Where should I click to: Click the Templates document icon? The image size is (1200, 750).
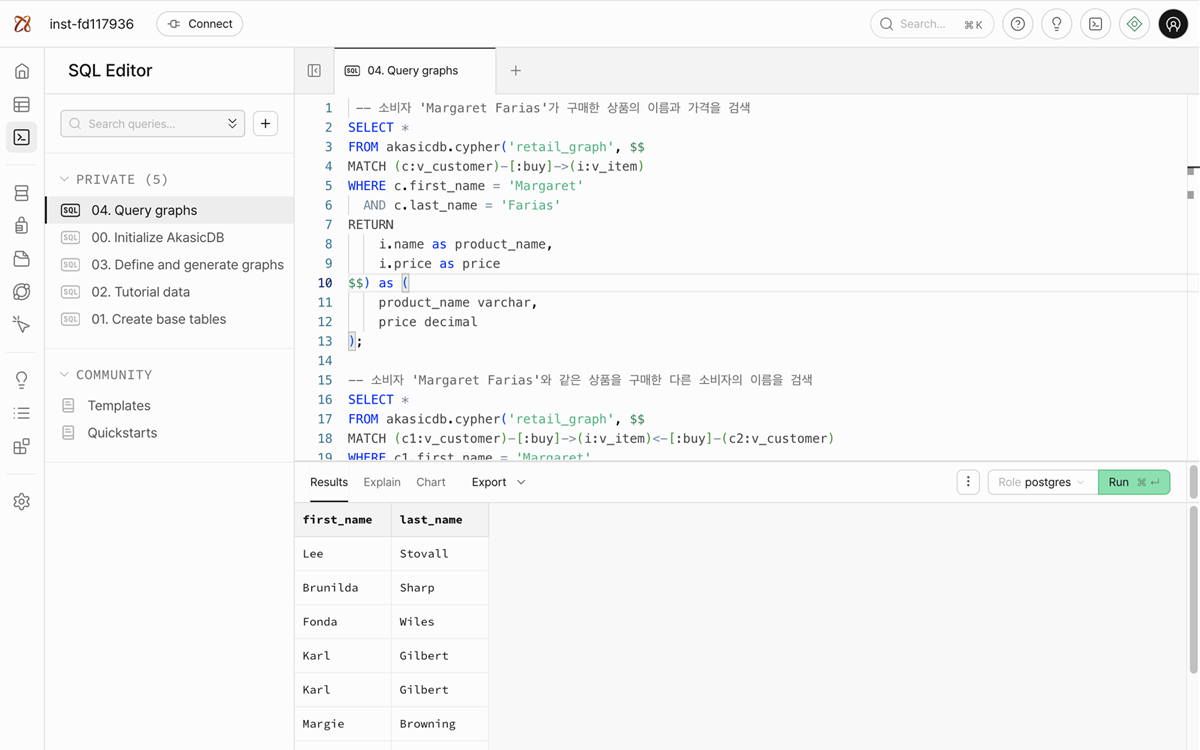(x=68, y=405)
